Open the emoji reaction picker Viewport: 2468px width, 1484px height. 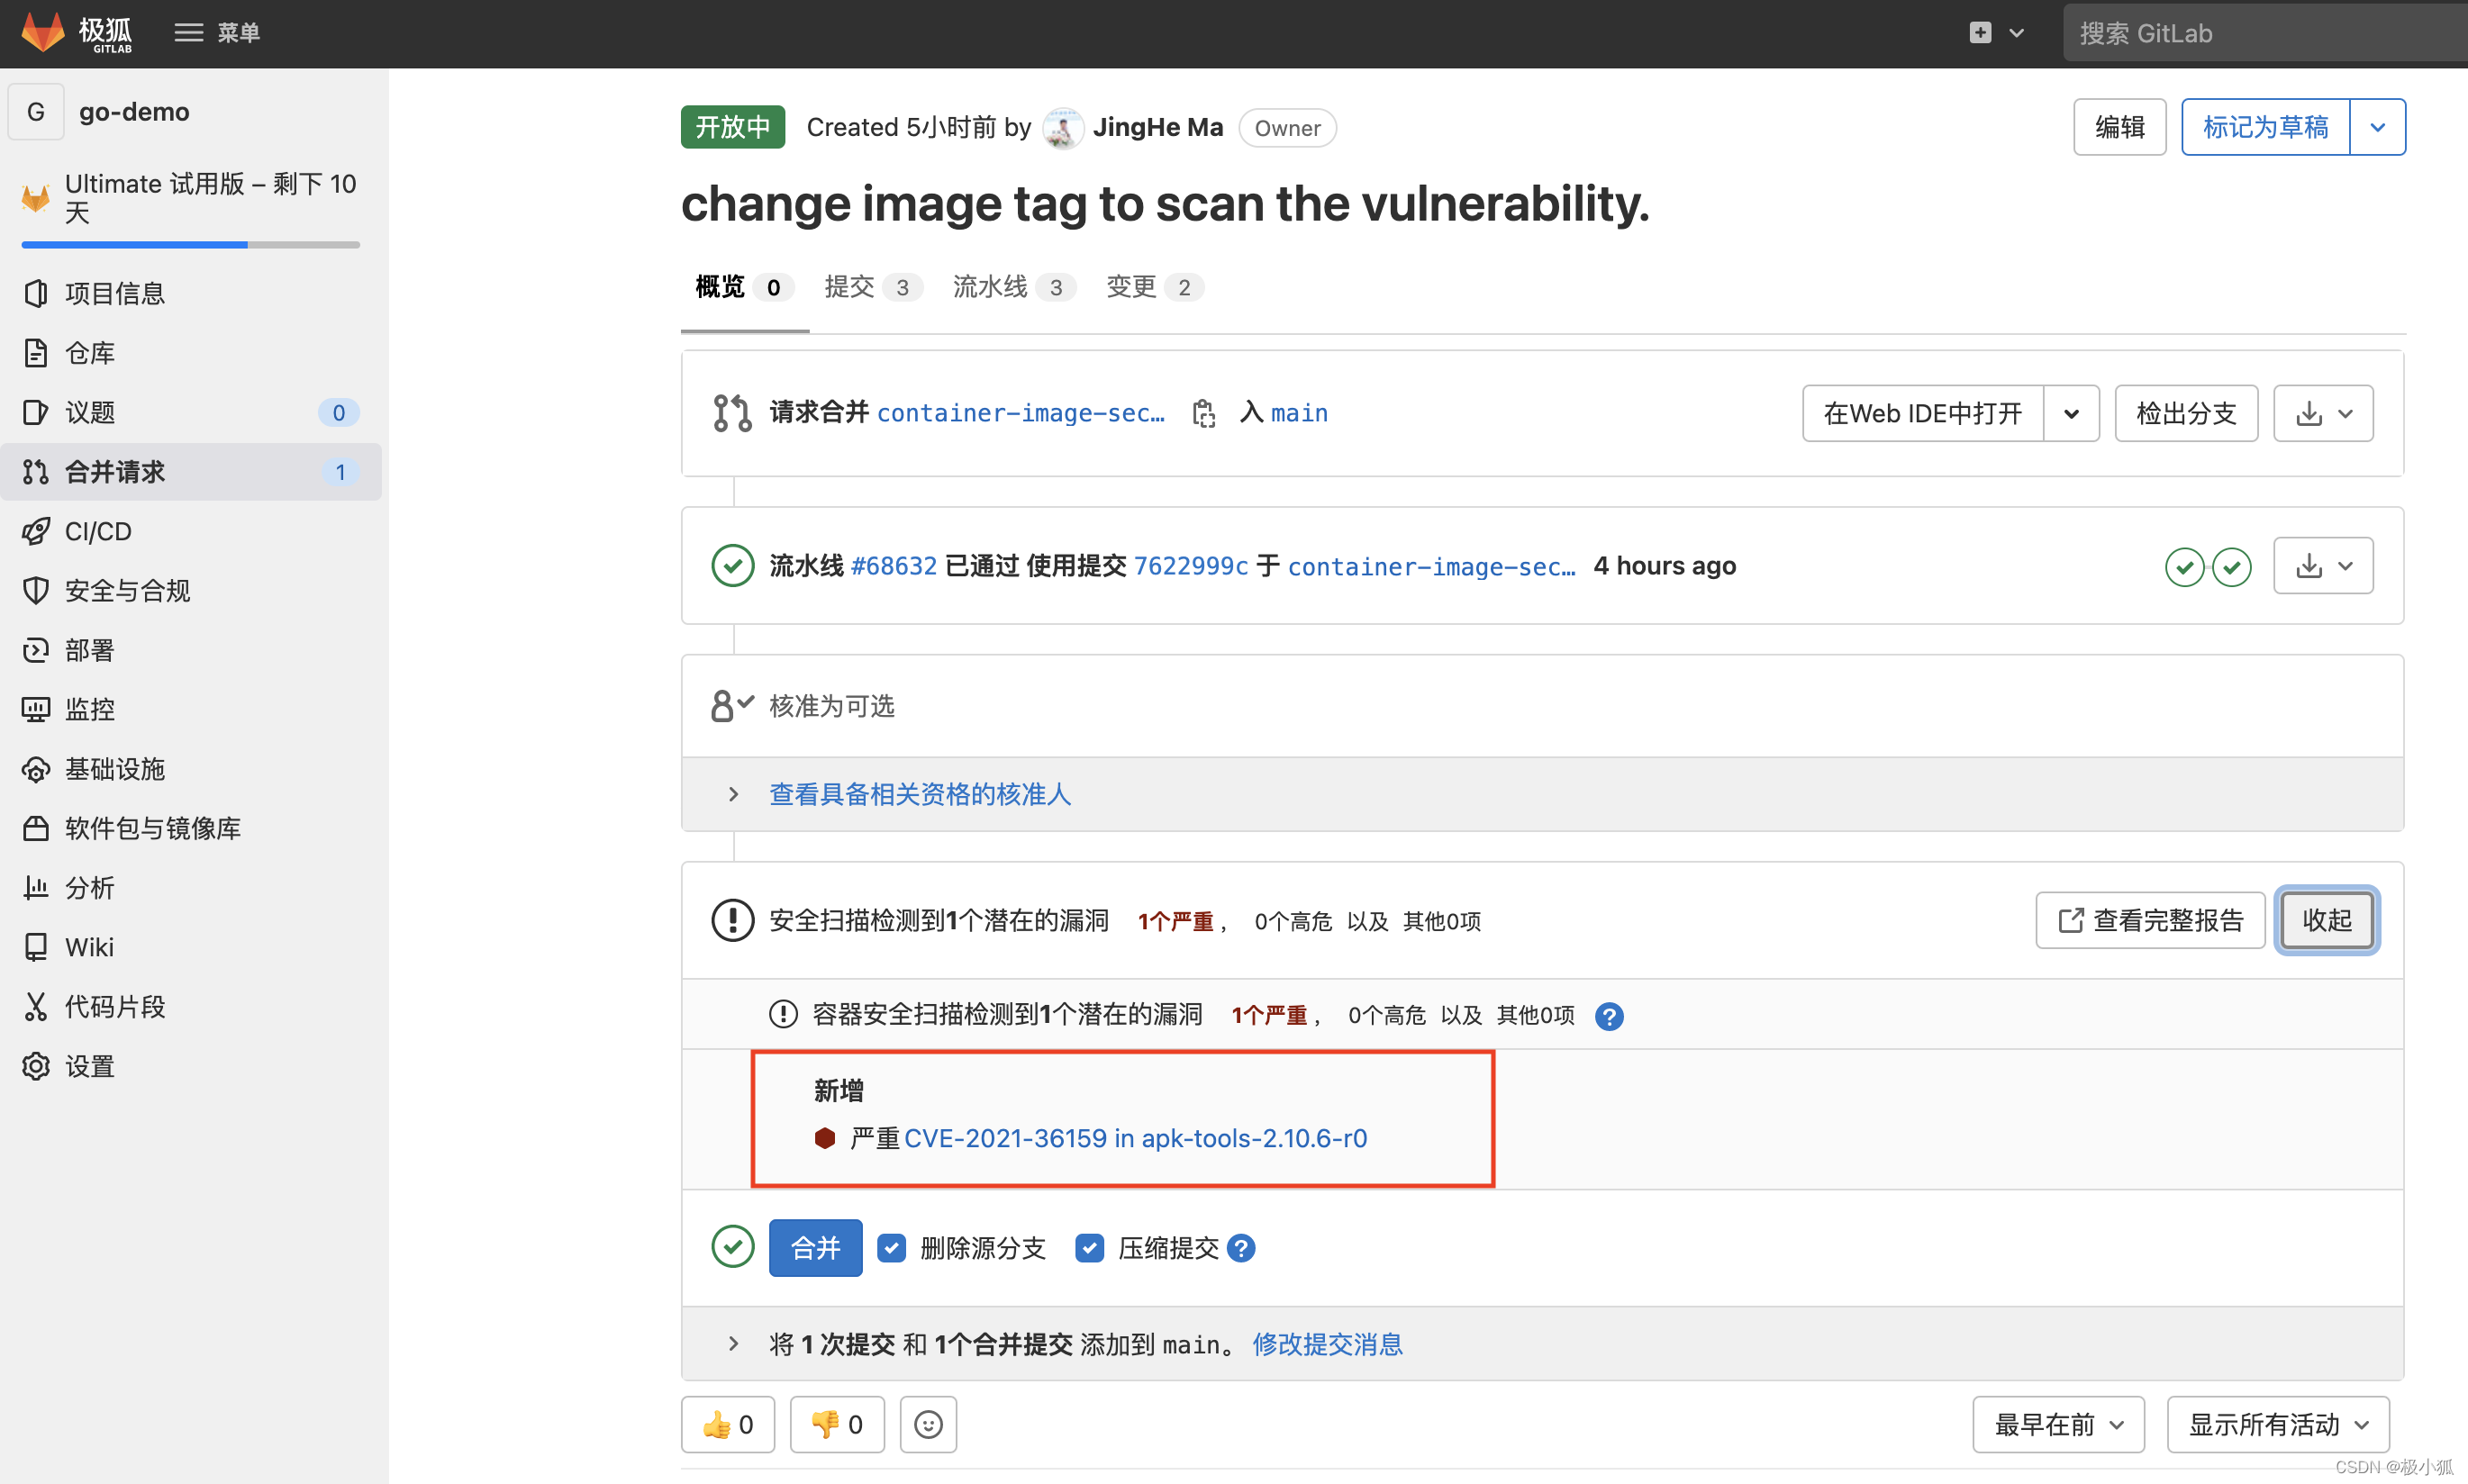click(x=928, y=1423)
